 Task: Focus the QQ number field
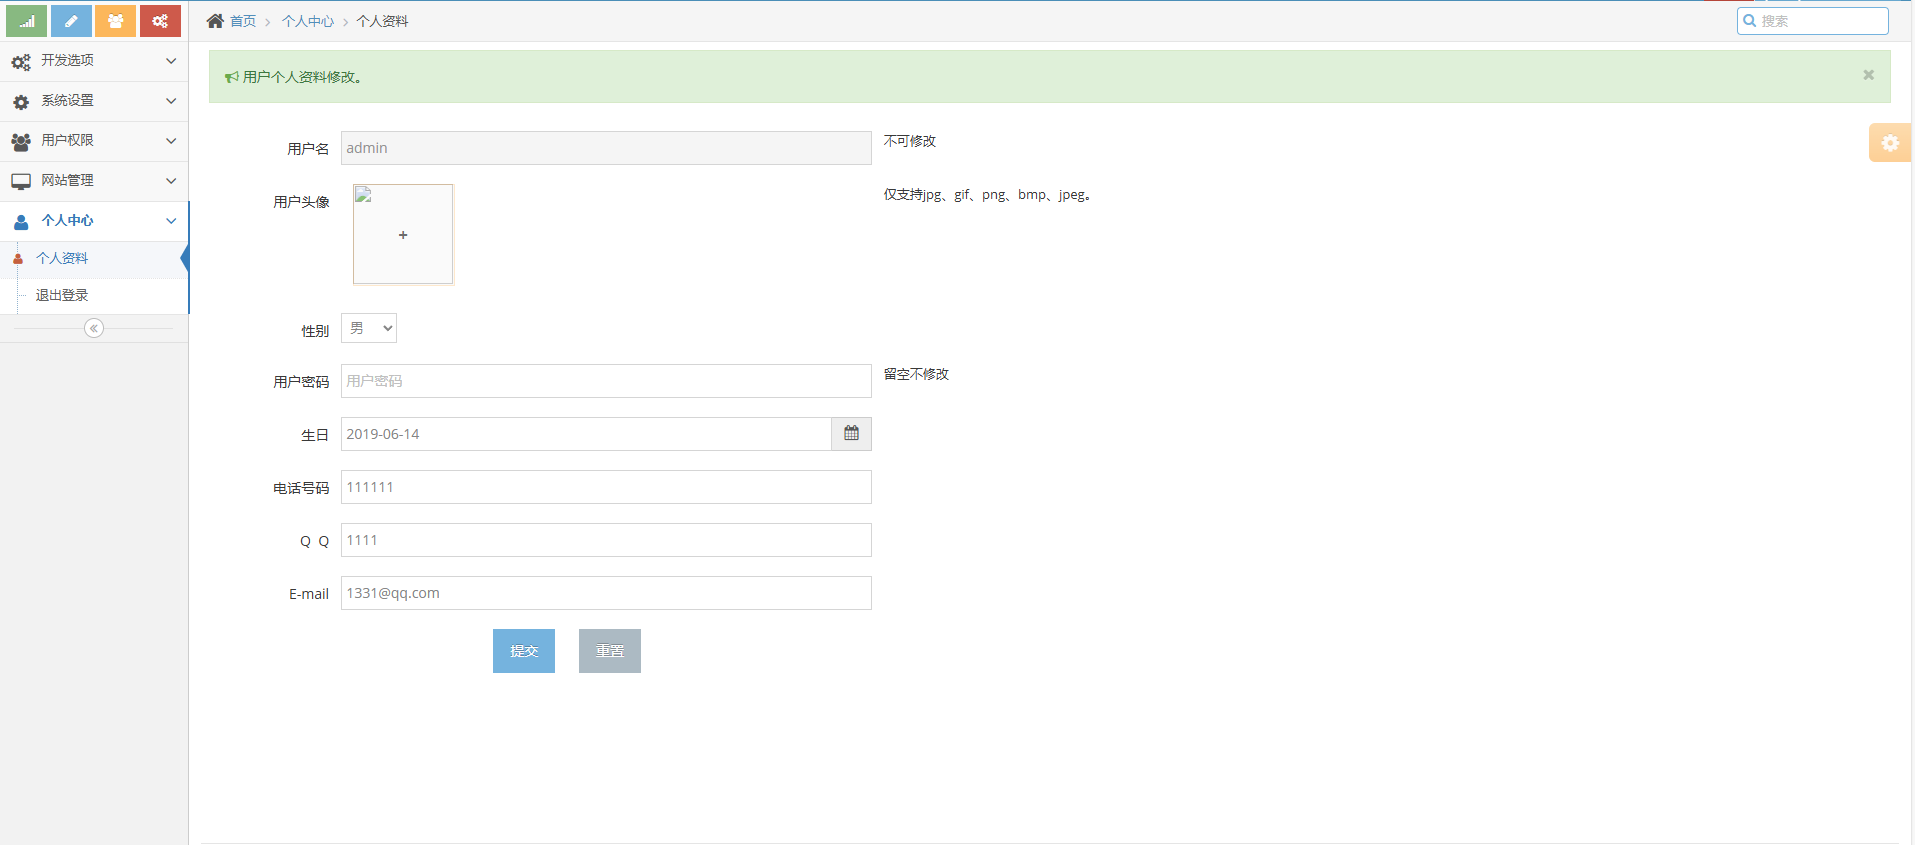coord(606,540)
